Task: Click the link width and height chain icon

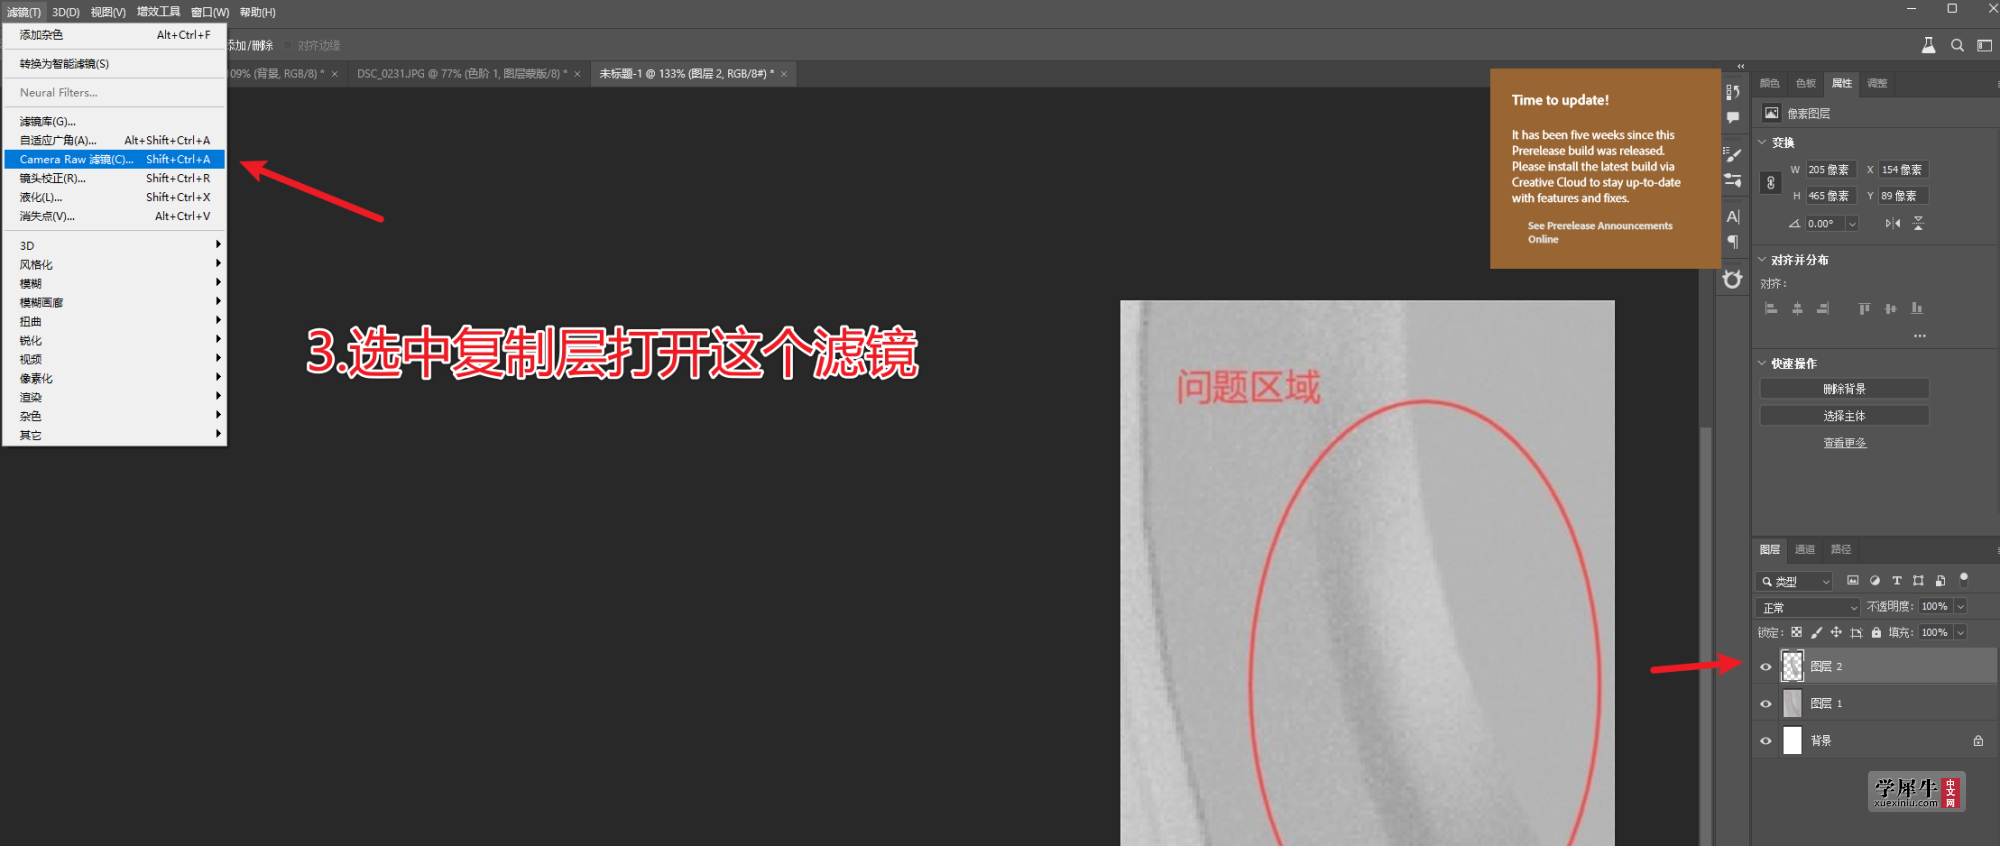Action: click(1771, 183)
